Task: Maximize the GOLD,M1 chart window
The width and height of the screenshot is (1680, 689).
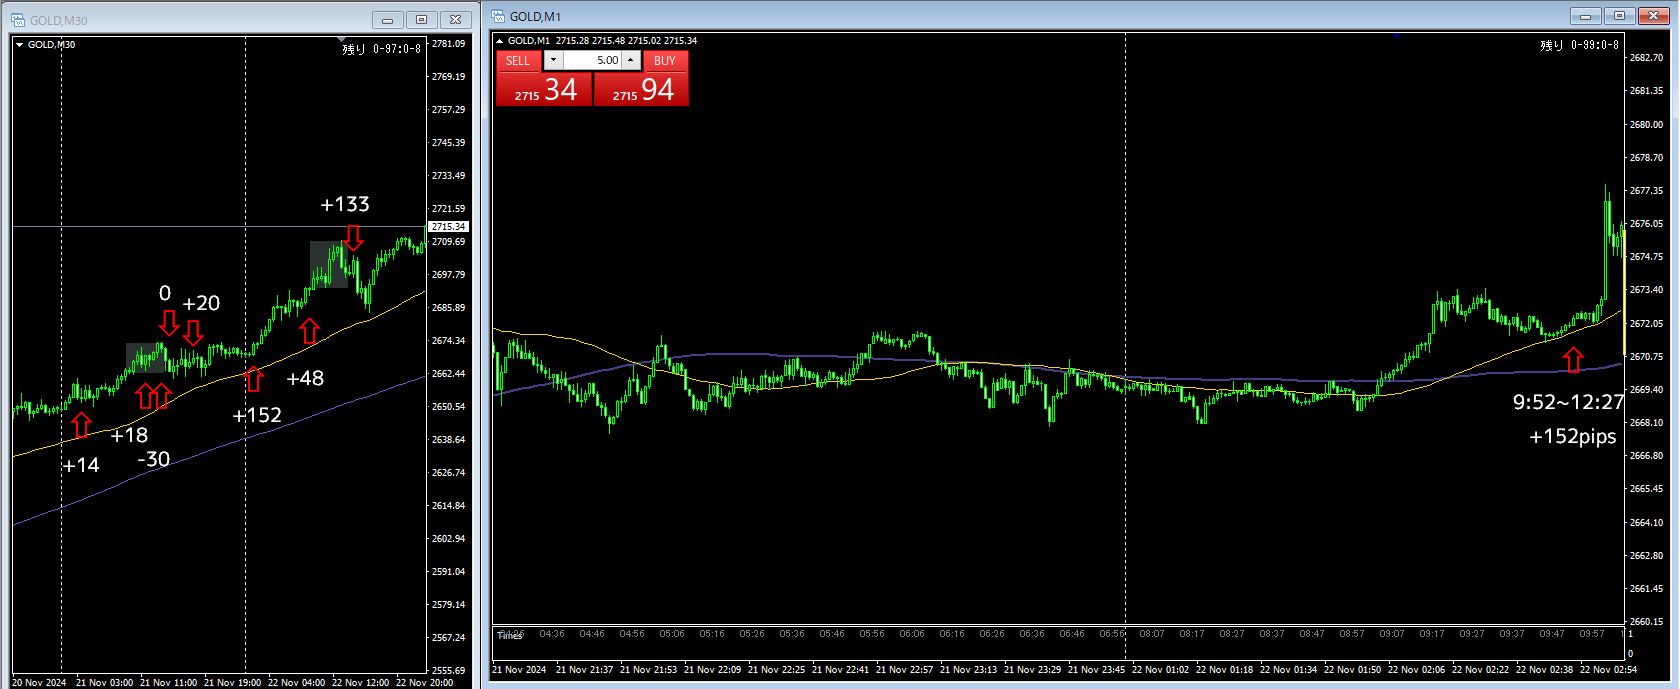Action: [x=1620, y=16]
